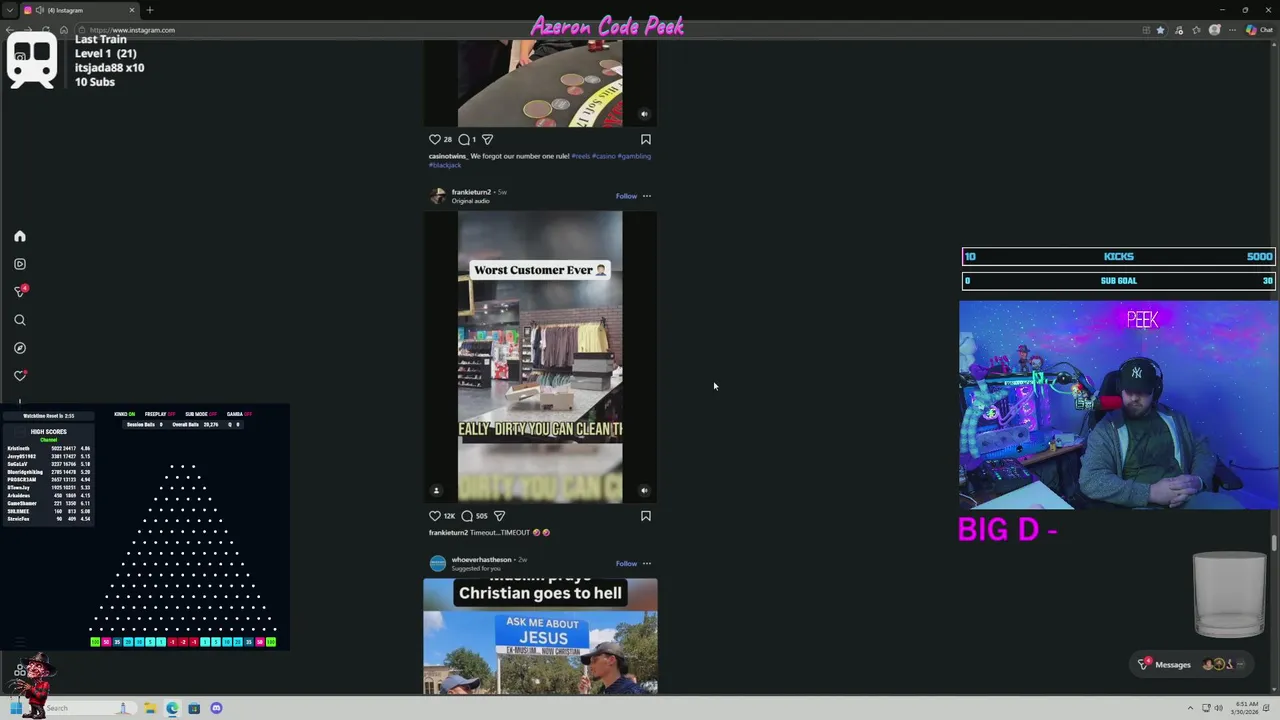Like the casinotwins_ post

click(x=434, y=139)
